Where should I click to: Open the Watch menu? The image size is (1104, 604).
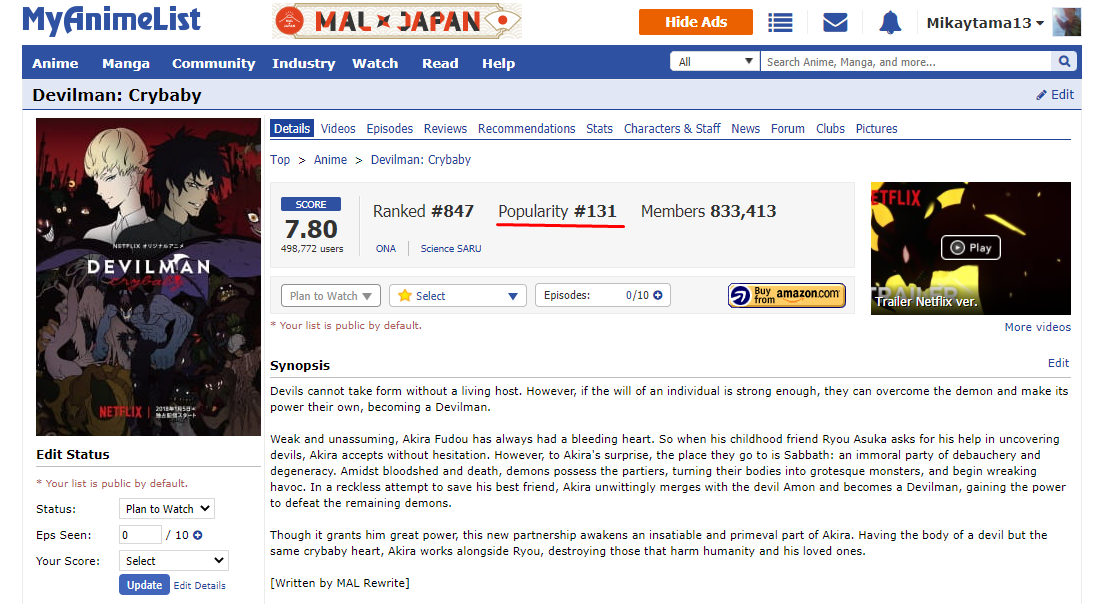coord(375,63)
